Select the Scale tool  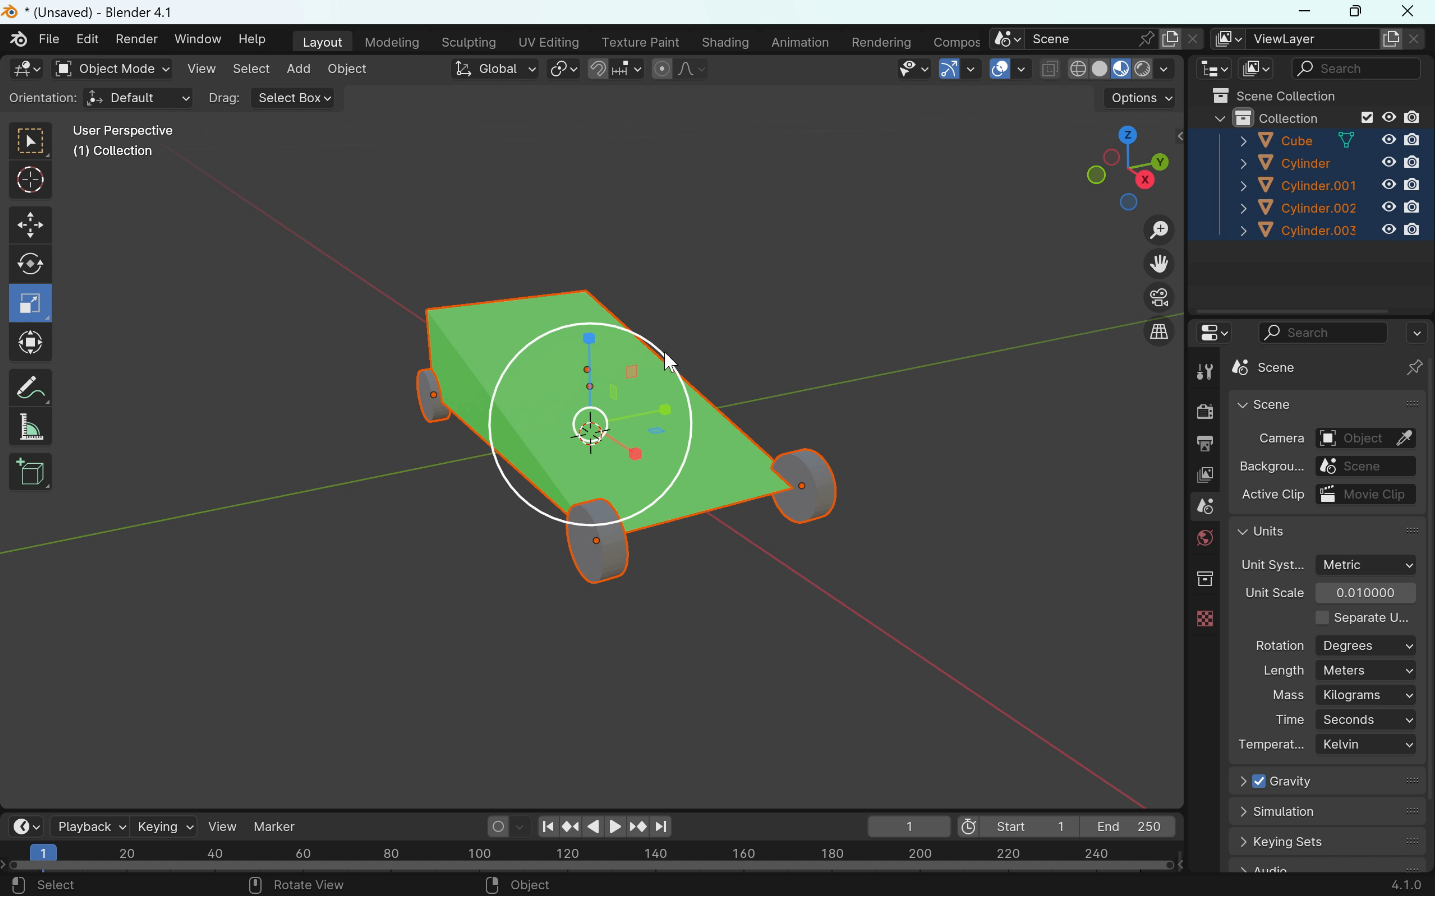[x=31, y=304]
